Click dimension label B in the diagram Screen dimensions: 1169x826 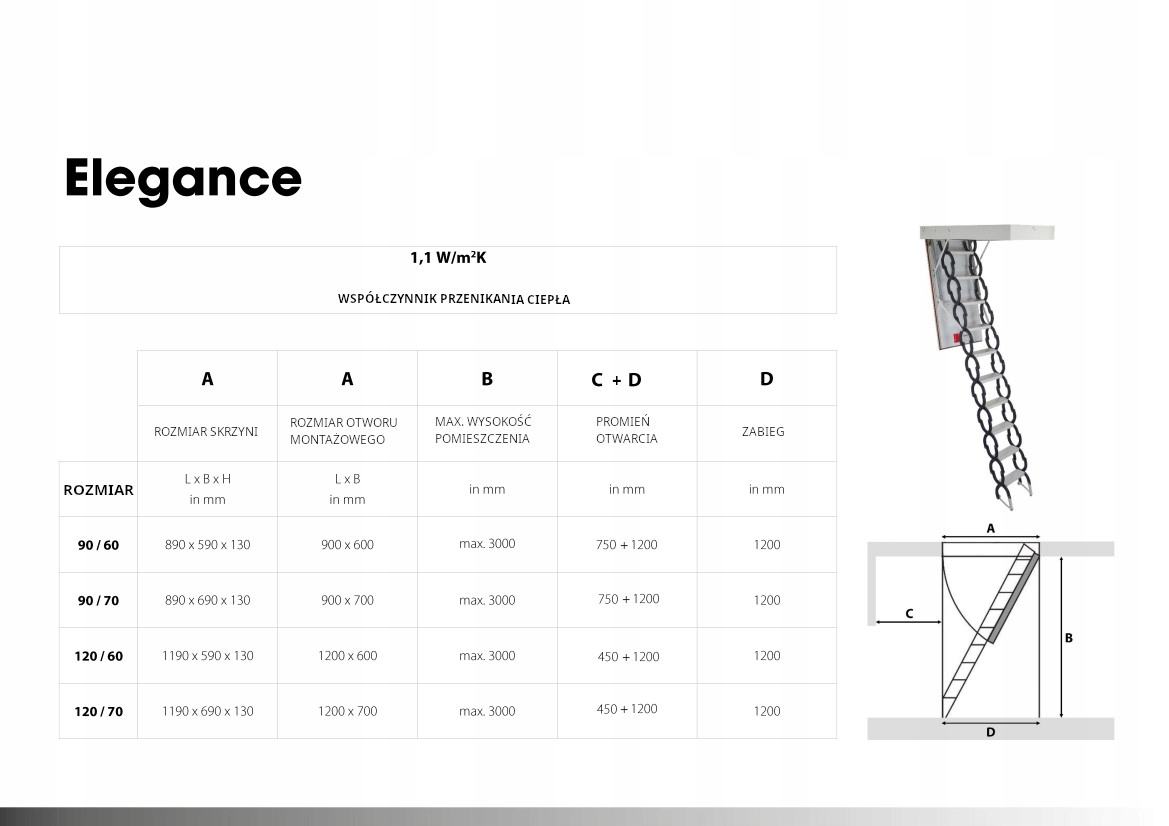(x=1068, y=637)
